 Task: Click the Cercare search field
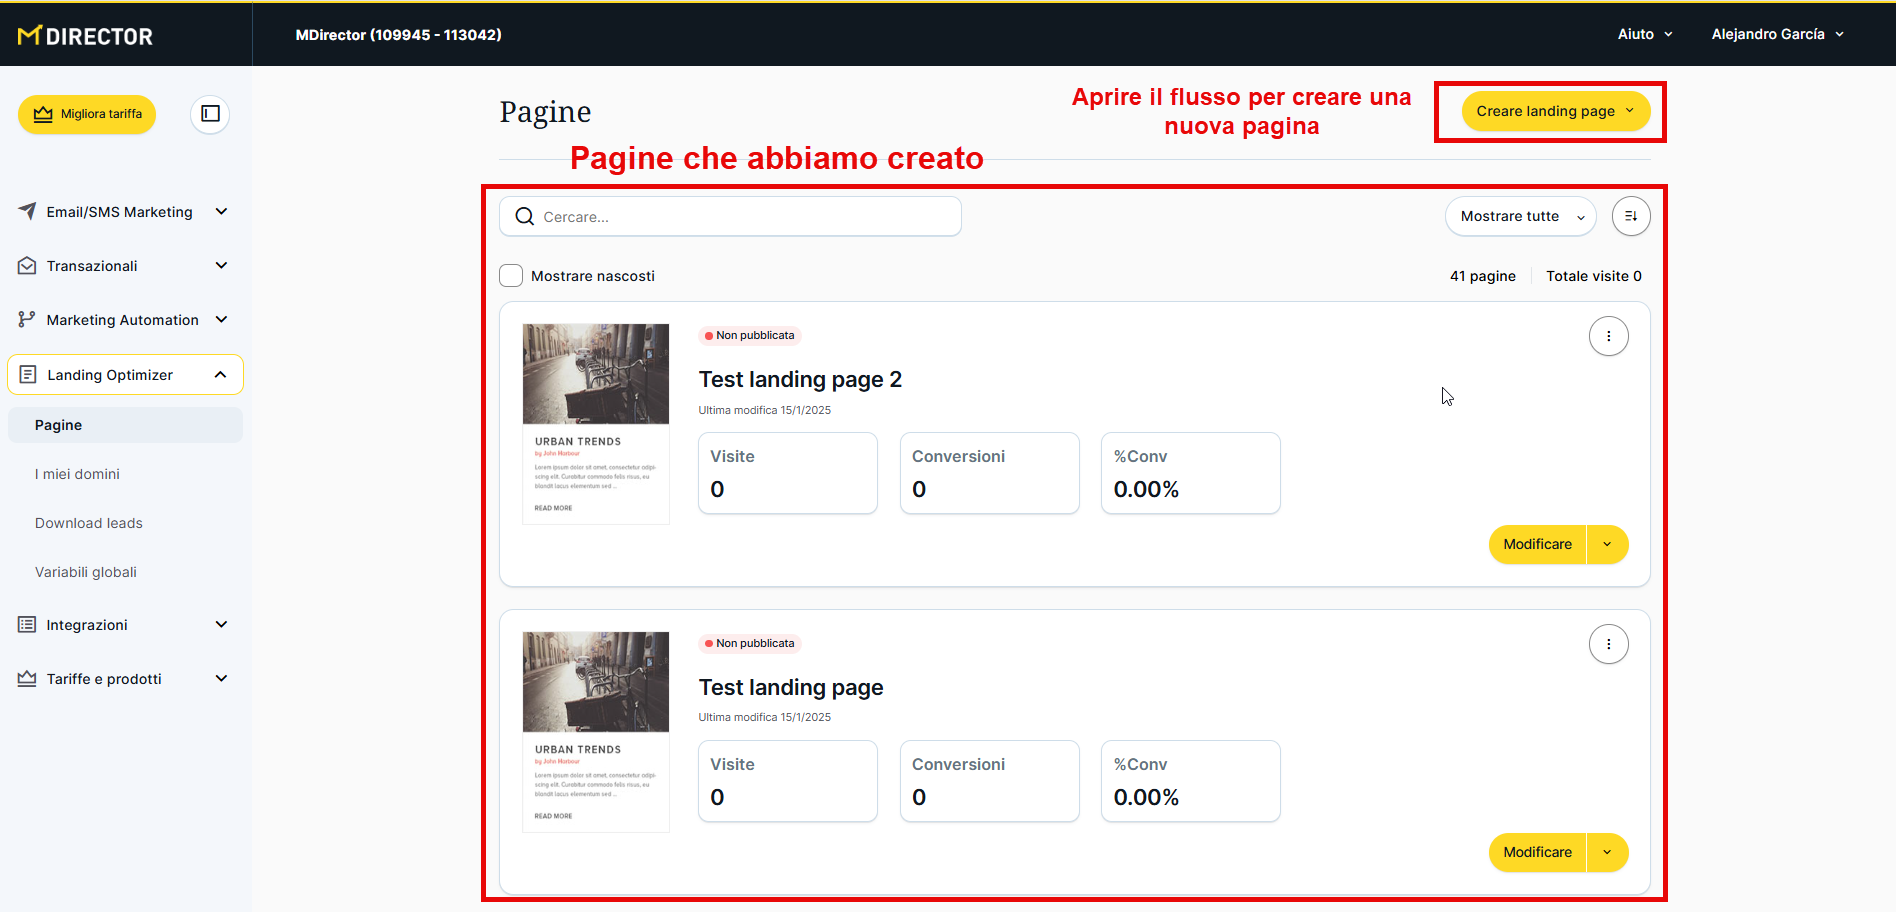coord(740,217)
